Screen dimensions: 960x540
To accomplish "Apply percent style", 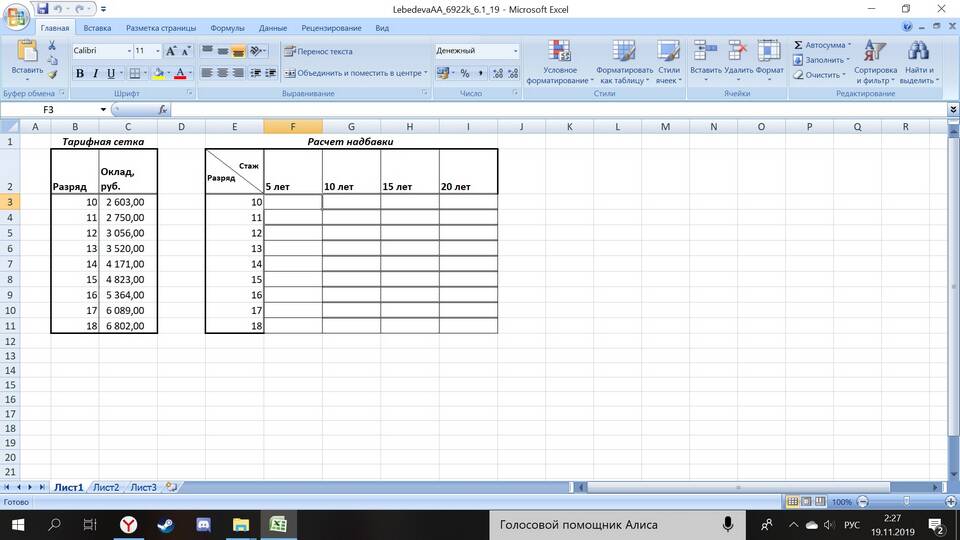I will pos(465,73).
